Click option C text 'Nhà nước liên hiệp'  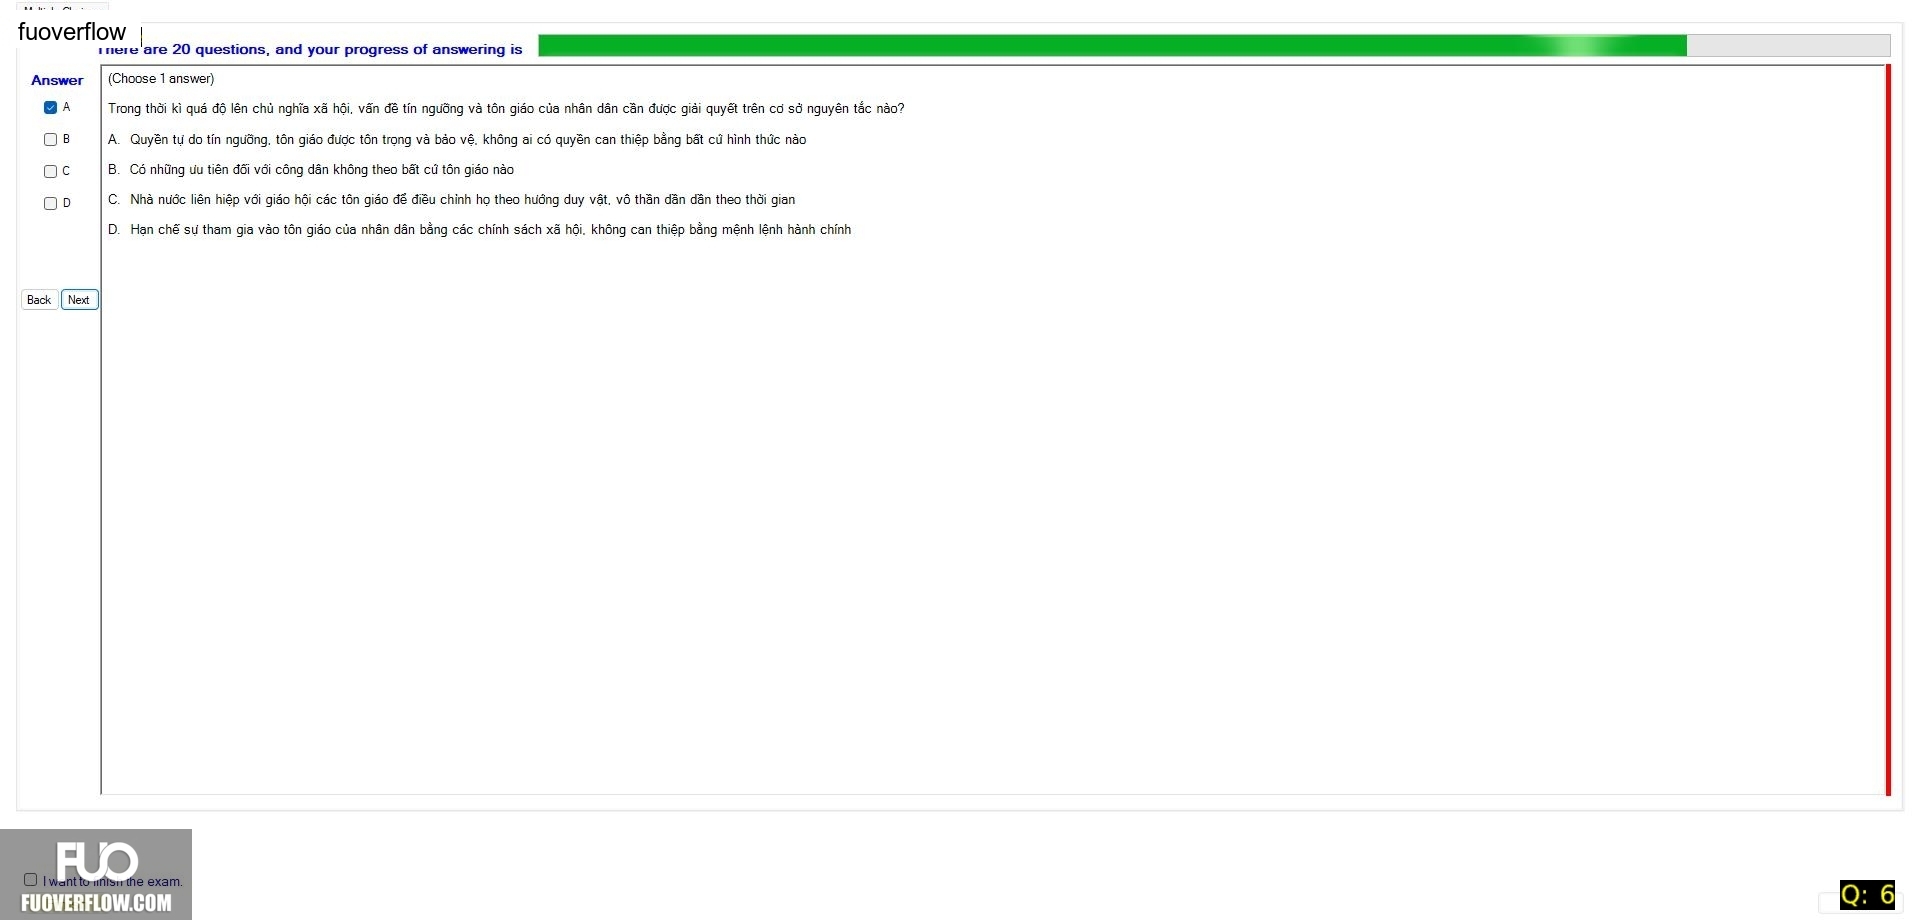click(463, 200)
